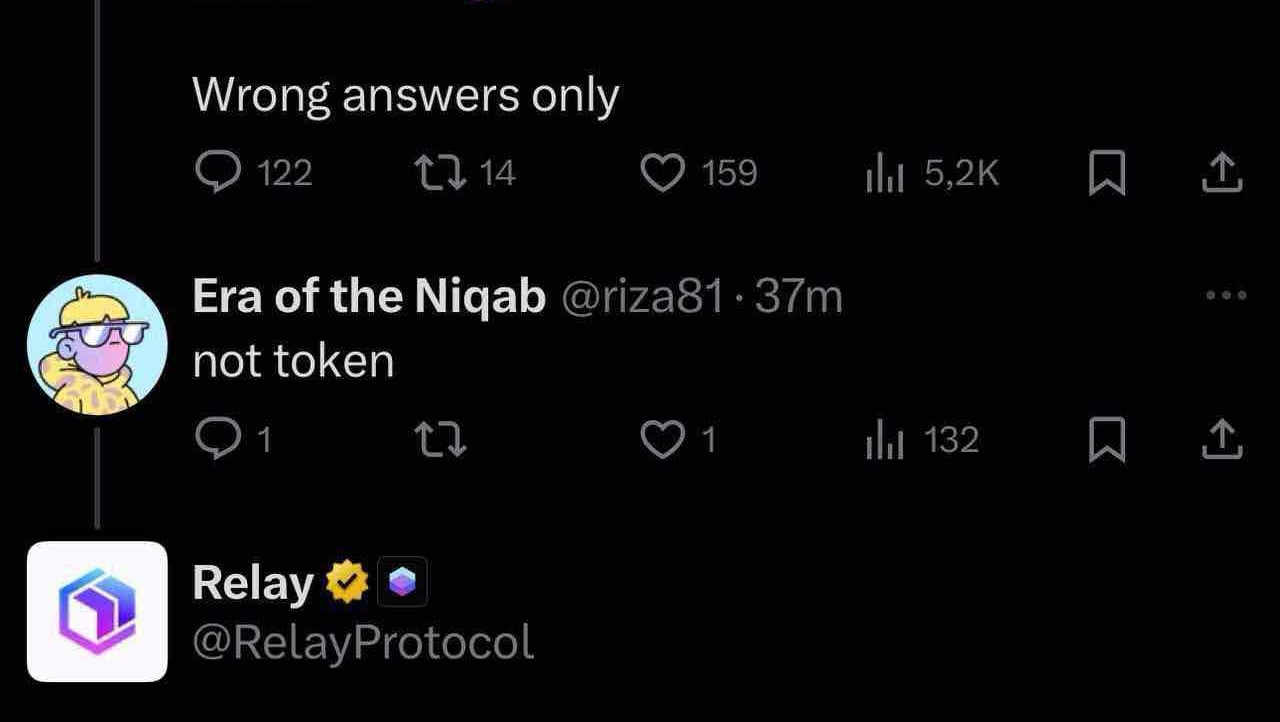Visit the @riza81 handle
This screenshot has width=1280, height=722.
click(644, 297)
